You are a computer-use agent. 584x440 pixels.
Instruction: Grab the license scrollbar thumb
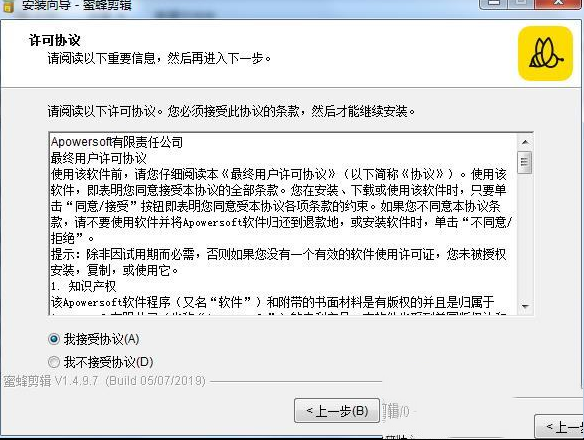525,162
